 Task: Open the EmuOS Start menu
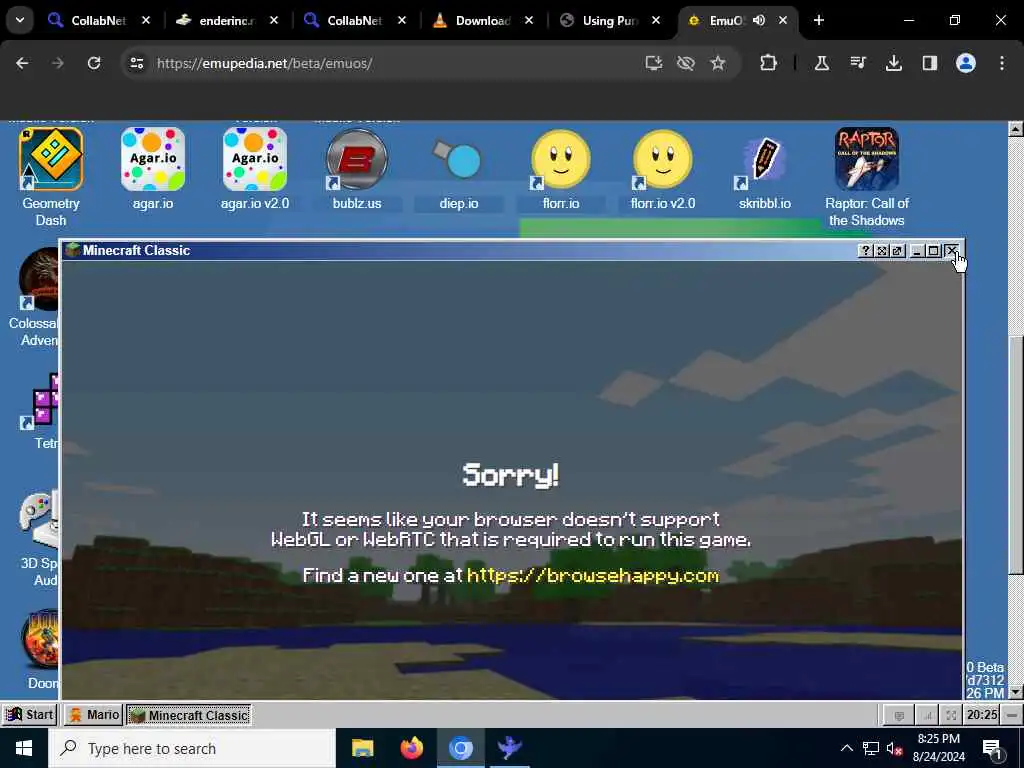tap(29, 715)
